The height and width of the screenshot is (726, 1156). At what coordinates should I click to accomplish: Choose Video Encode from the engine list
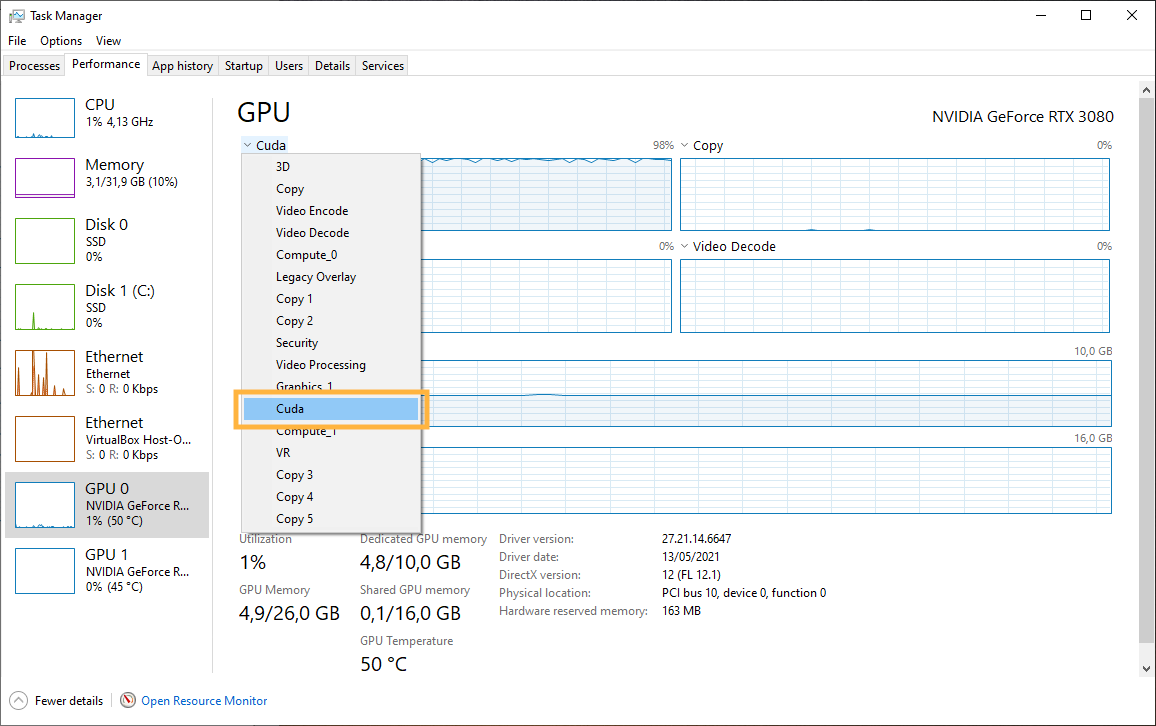pos(312,211)
